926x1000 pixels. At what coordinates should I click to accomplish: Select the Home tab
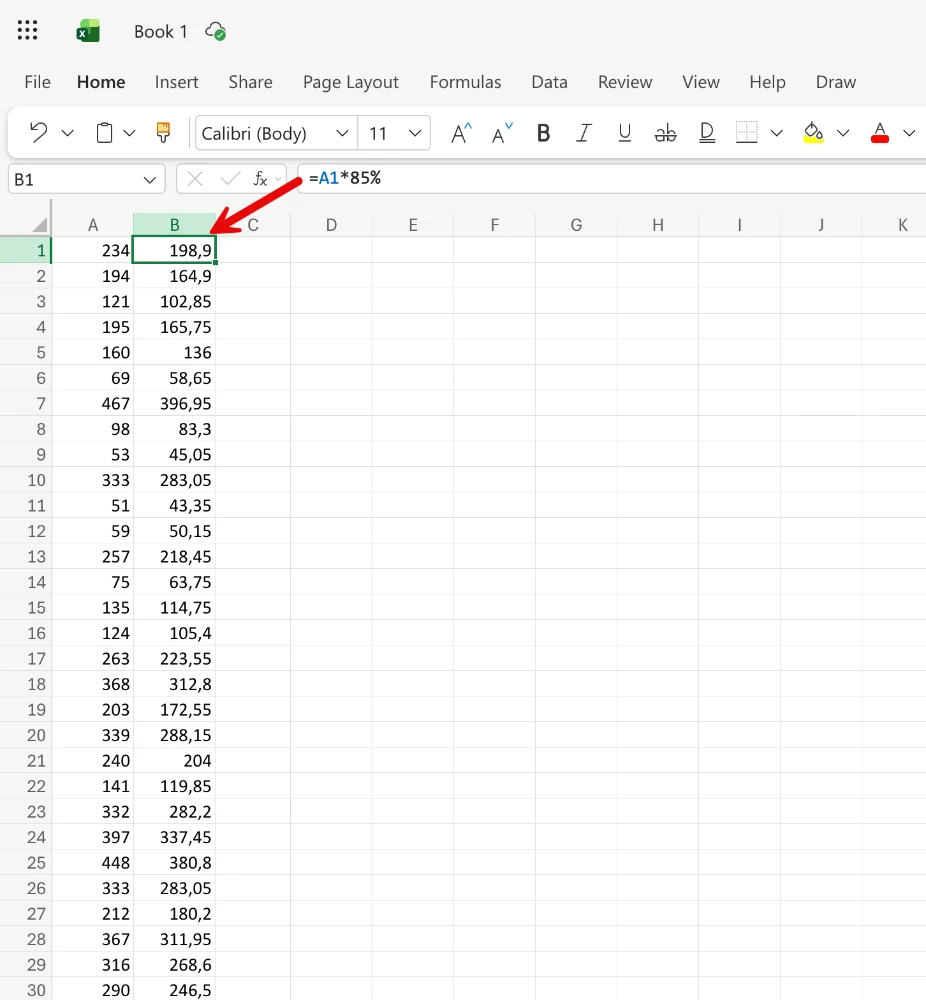coord(101,82)
